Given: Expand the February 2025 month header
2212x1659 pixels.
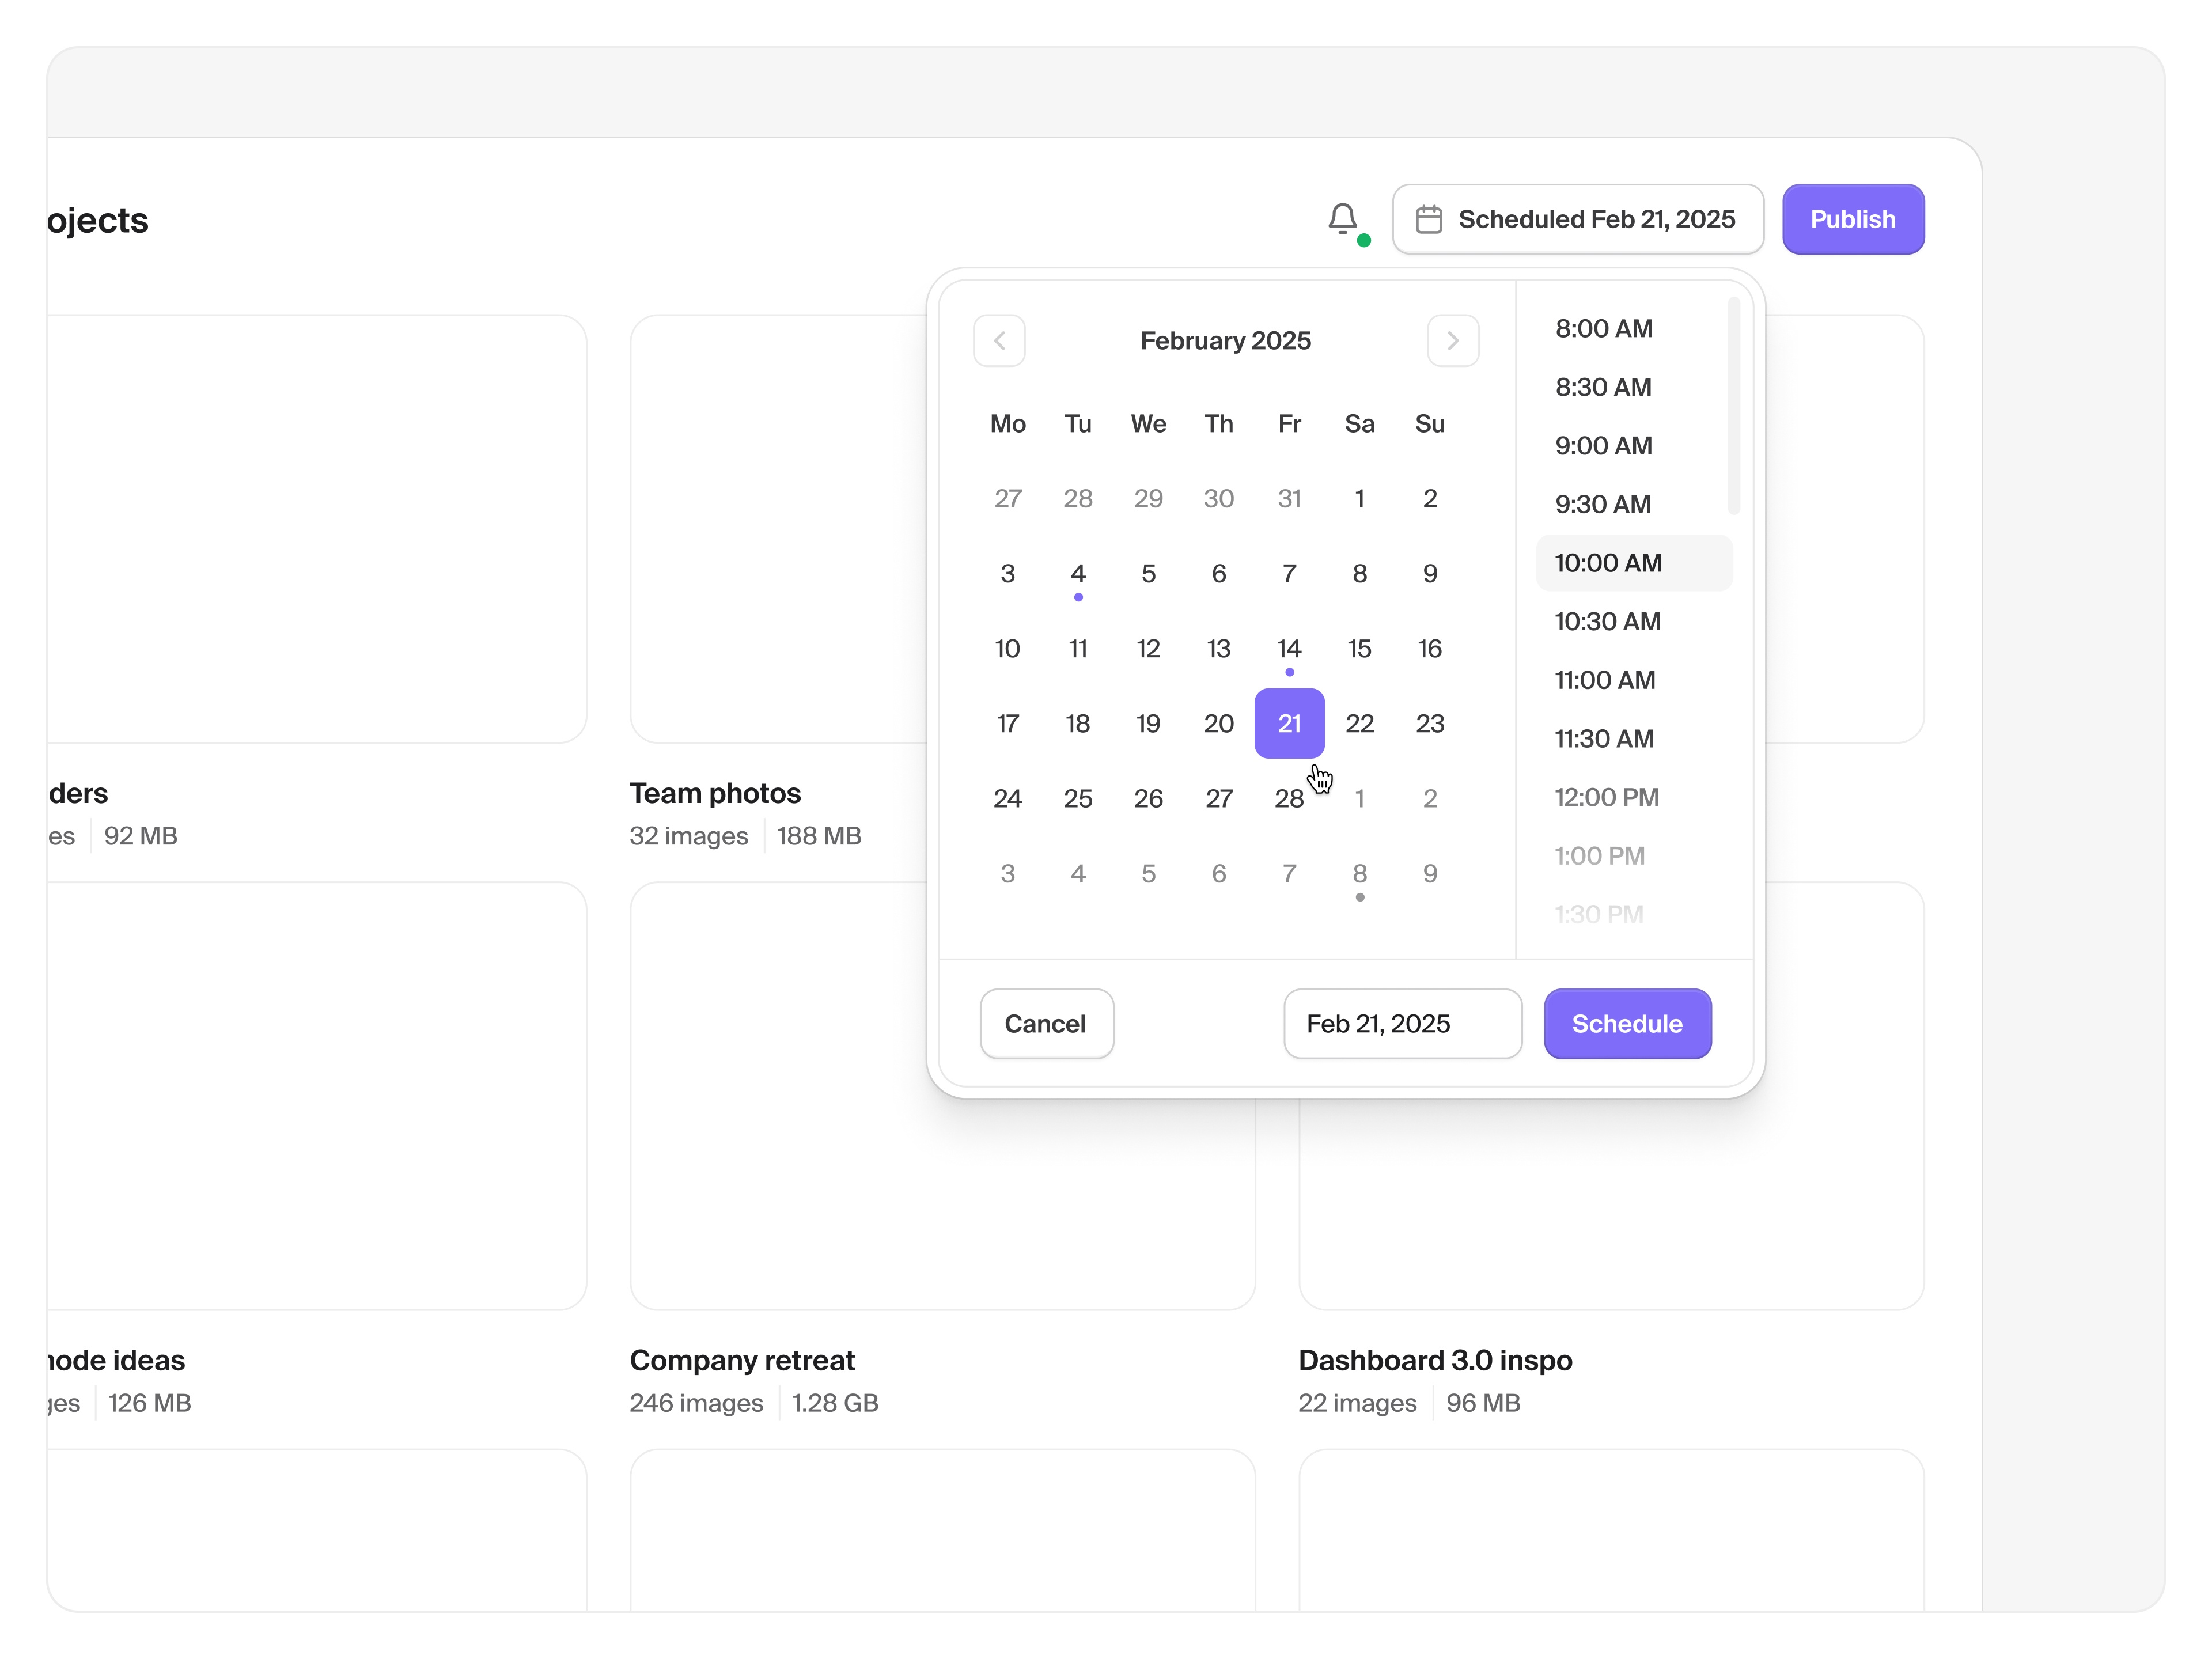Looking at the screenshot, I should (x=1225, y=340).
